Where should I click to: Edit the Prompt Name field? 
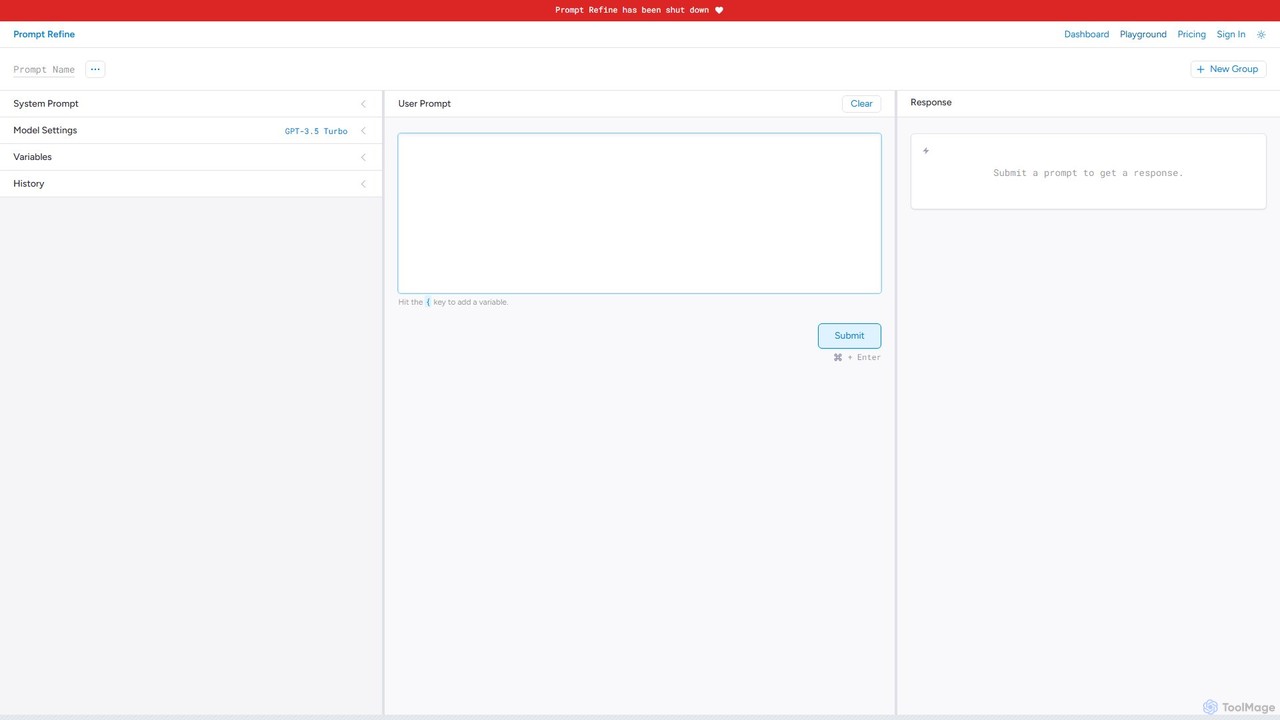(x=44, y=70)
